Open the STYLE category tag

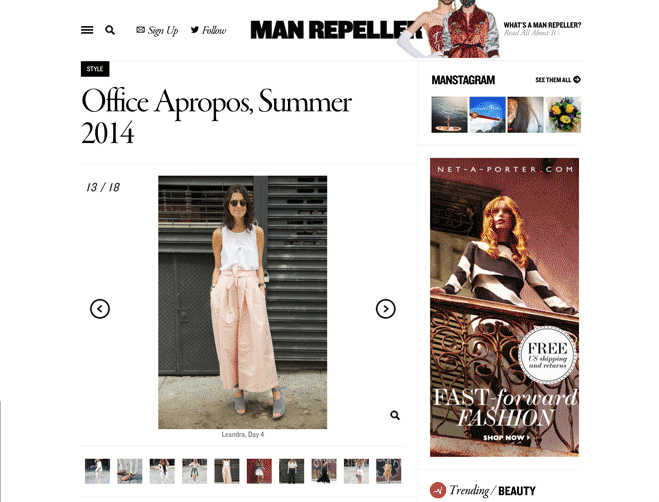95,69
